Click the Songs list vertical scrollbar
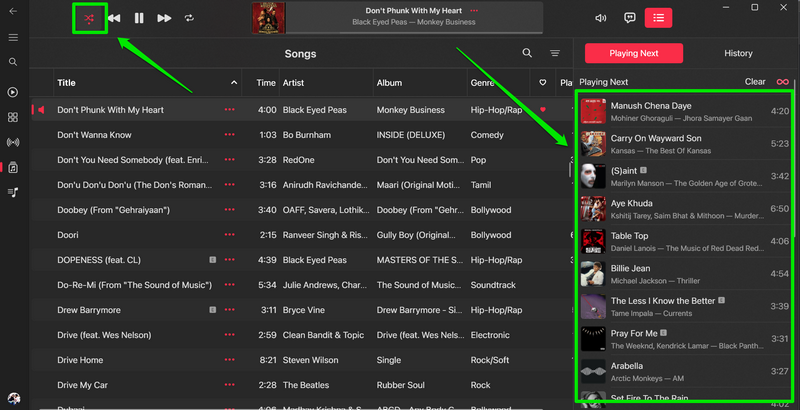The image size is (800, 410). 570,169
